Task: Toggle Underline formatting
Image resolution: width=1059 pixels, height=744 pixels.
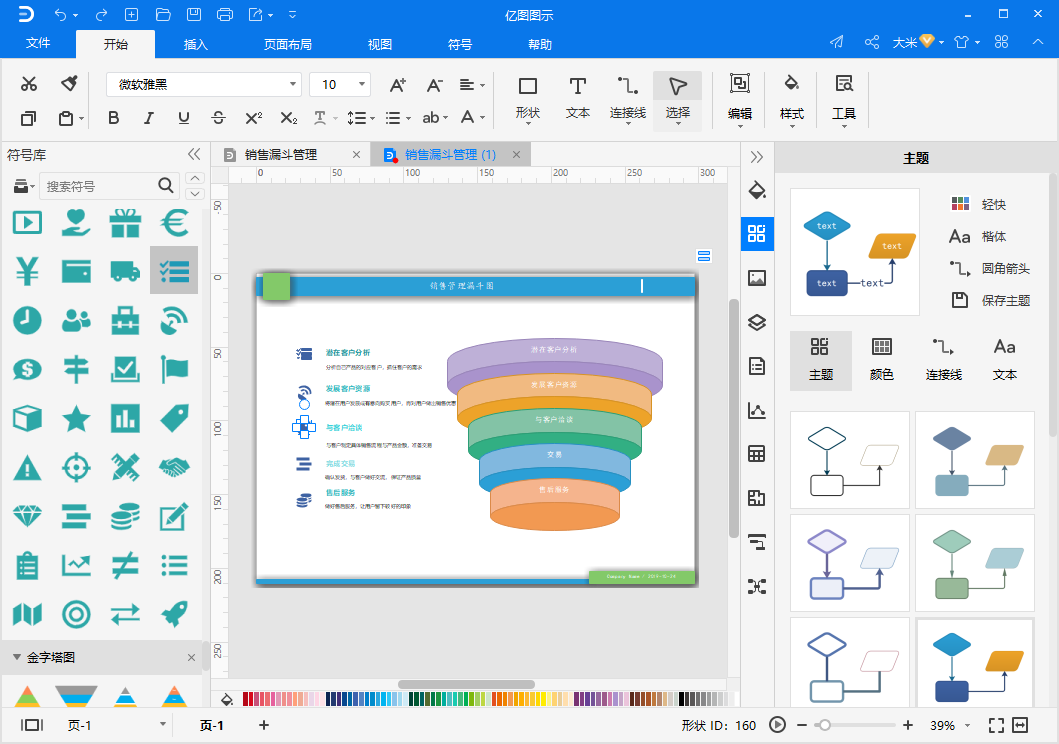Action: [184, 118]
